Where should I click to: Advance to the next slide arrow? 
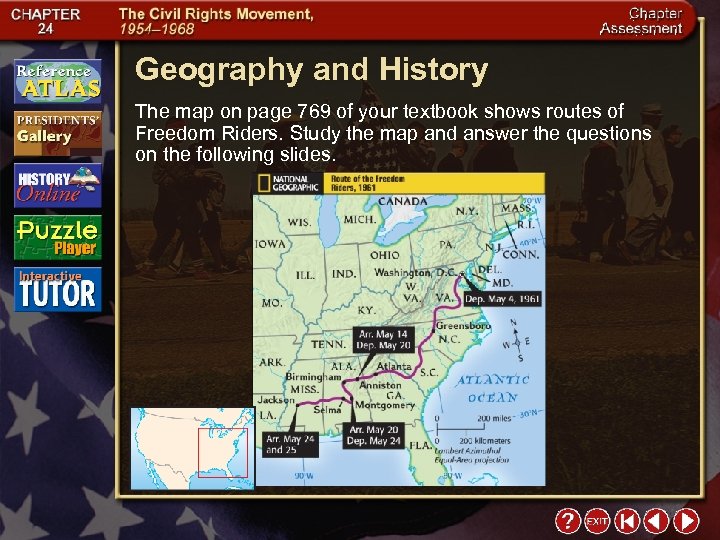pyautogui.click(x=686, y=521)
